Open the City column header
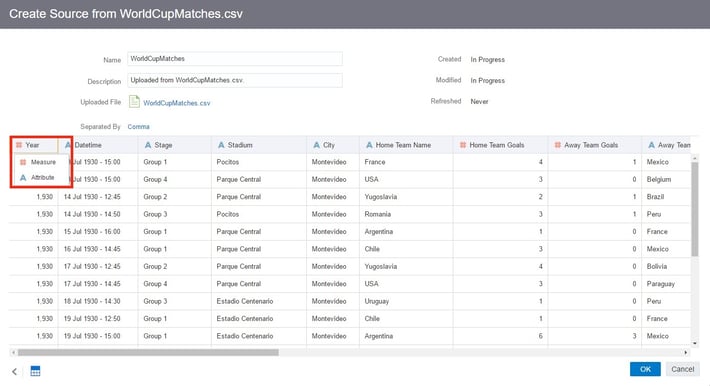This screenshot has height=386, width=710. [333, 145]
